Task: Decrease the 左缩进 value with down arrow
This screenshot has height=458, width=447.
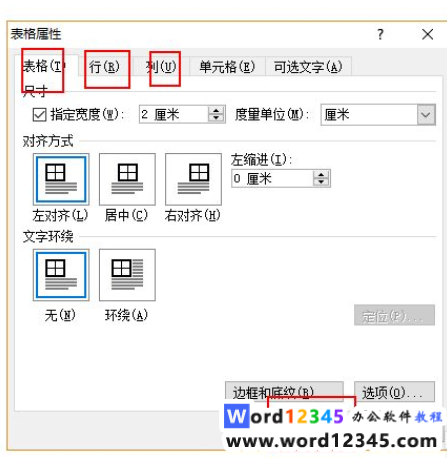Action: click(x=321, y=182)
